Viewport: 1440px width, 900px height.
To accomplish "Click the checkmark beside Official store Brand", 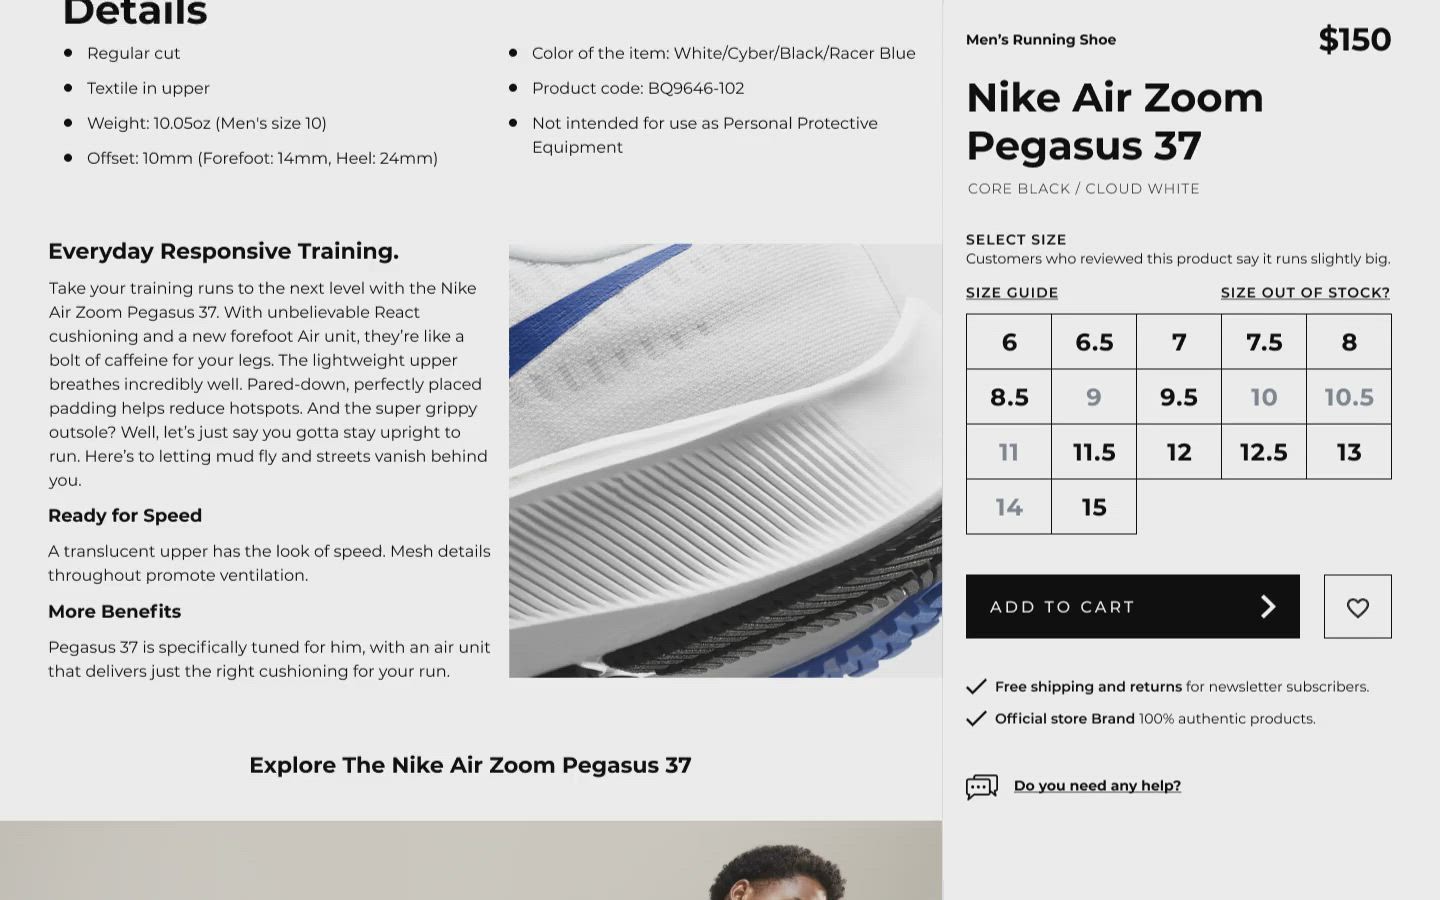I will (x=976, y=718).
